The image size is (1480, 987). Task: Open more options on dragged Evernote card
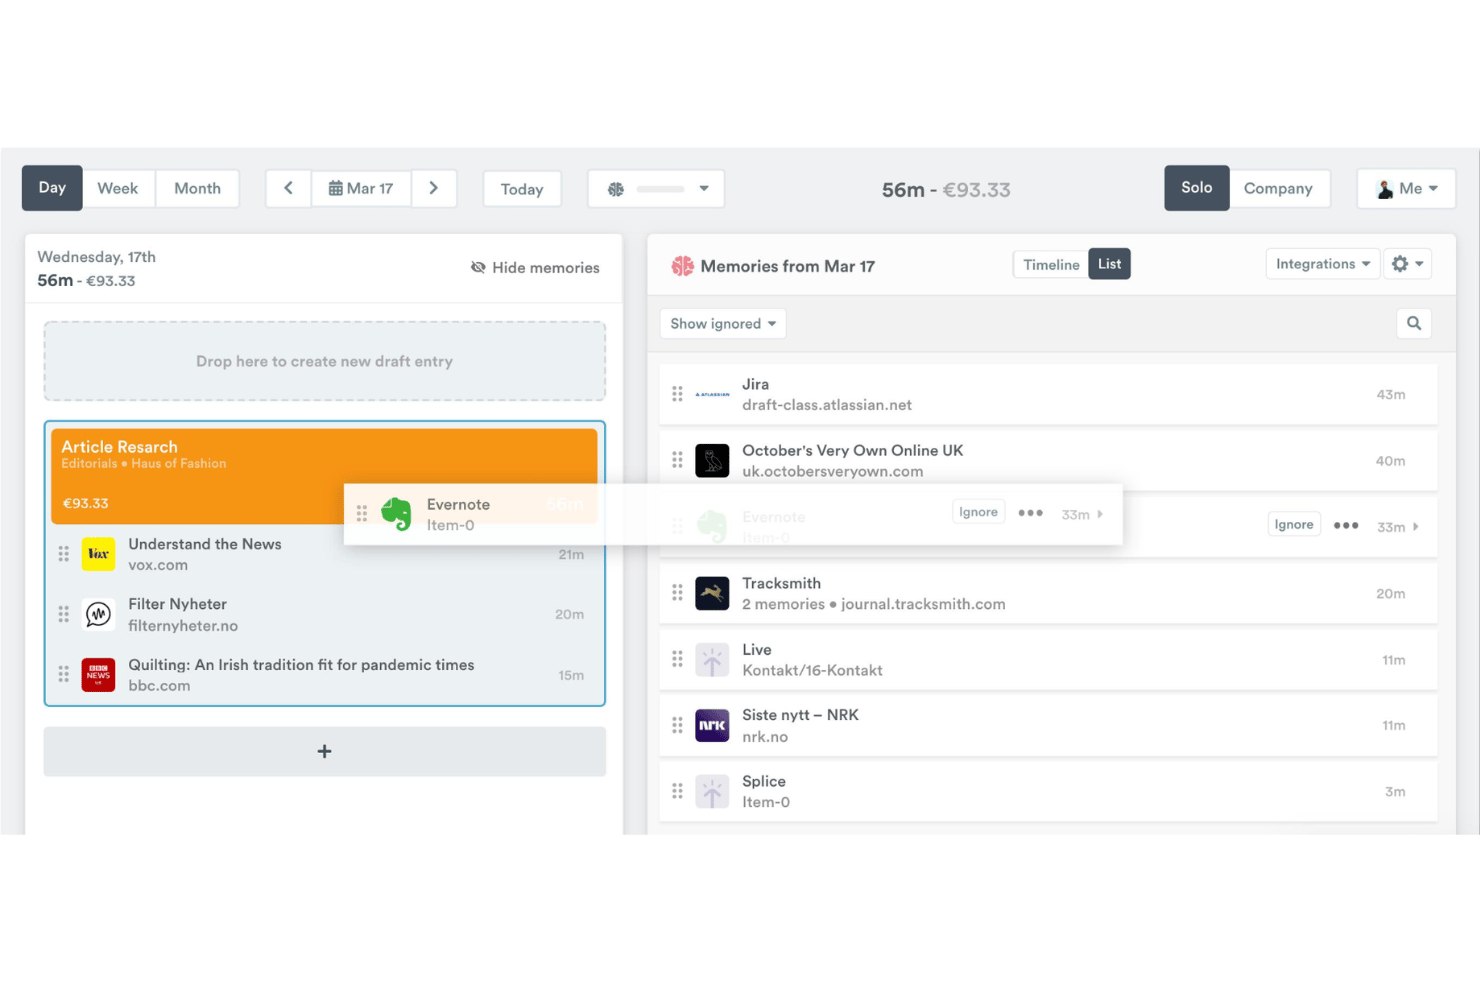[x=1030, y=513]
